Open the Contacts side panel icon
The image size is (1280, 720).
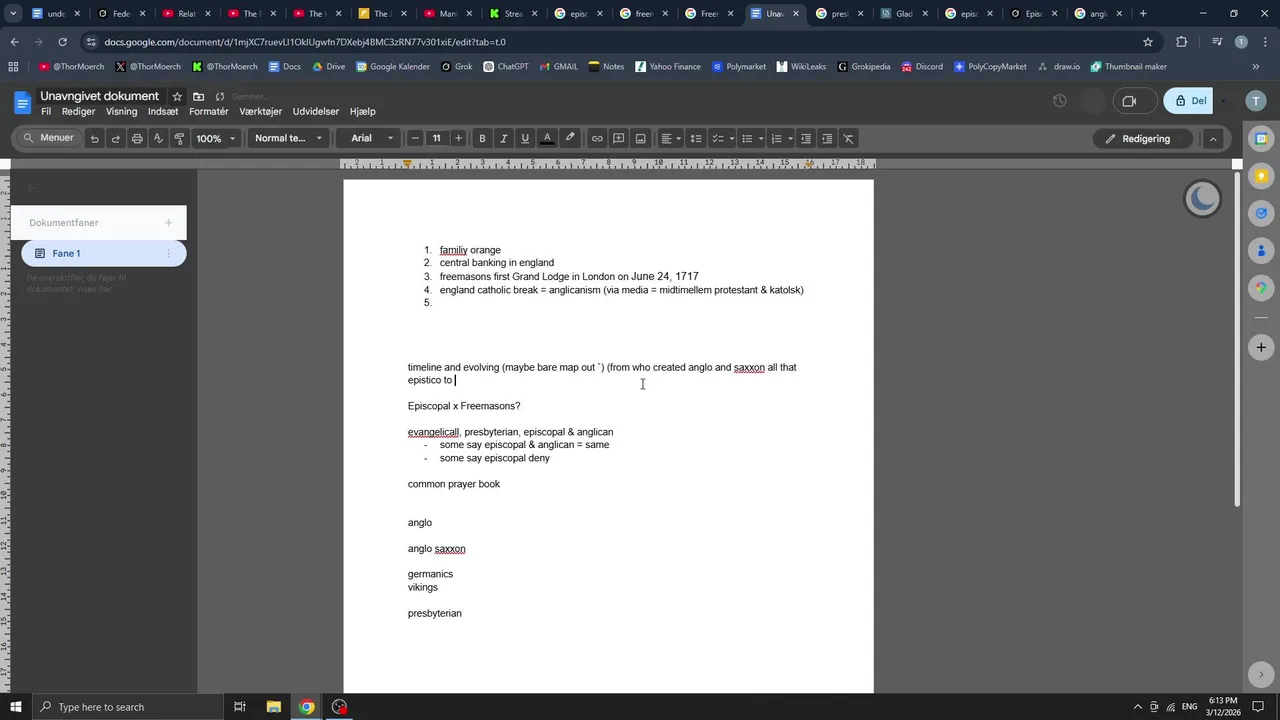[1262, 250]
